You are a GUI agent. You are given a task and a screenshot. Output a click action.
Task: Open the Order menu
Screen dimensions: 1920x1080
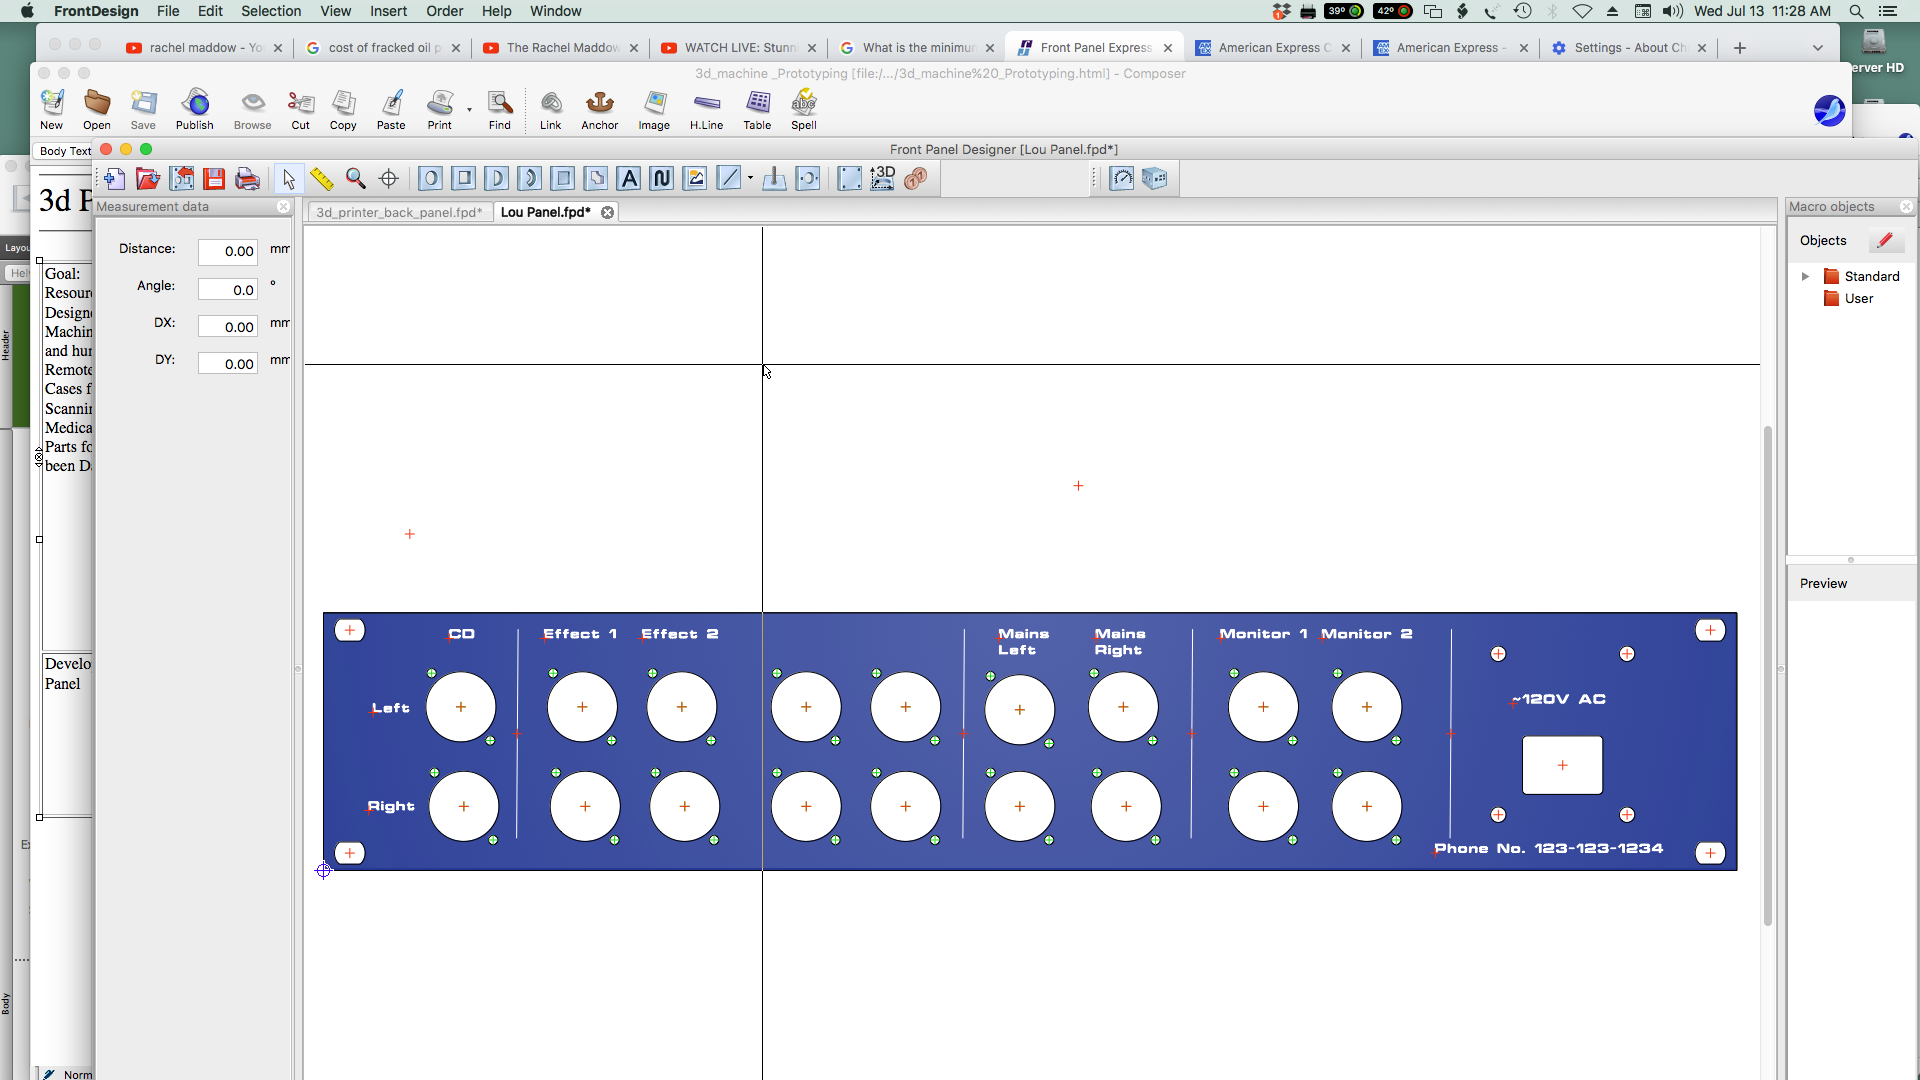click(x=444, y=11)
